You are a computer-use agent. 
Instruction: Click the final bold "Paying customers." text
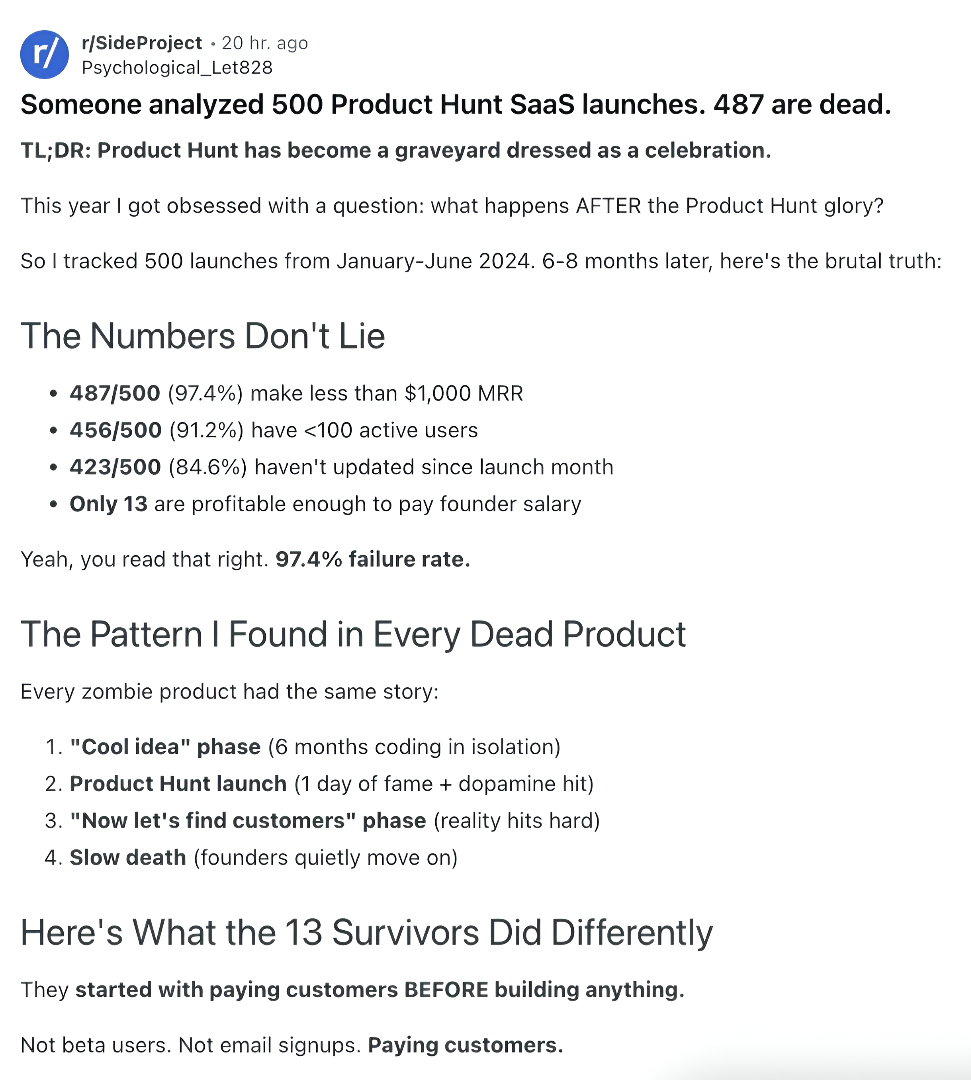tap(465, 1045)
